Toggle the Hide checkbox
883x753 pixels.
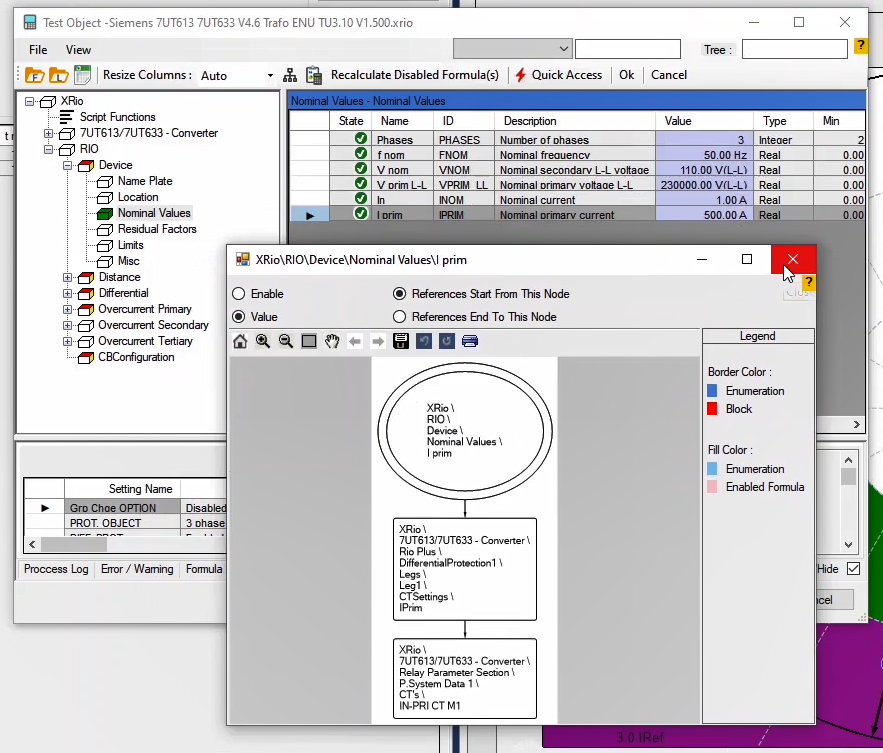coord(853,569)
